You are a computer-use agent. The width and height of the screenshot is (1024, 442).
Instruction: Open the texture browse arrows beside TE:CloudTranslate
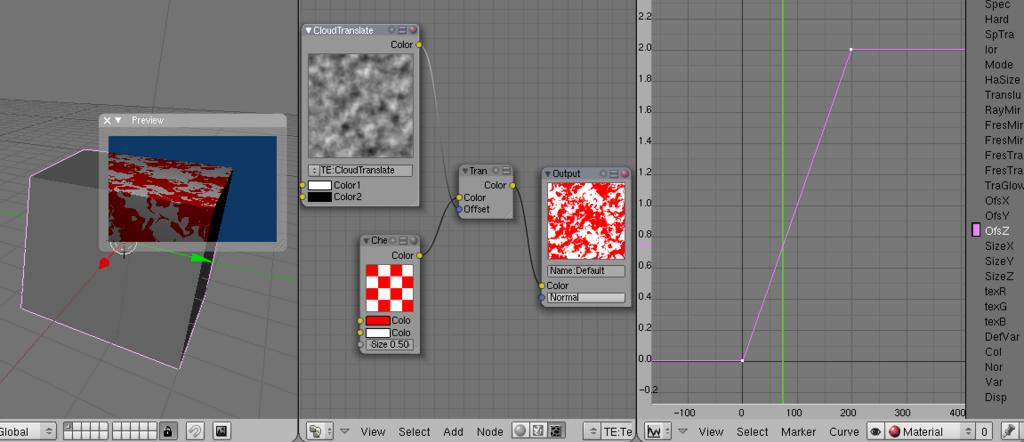tap(314, 170)
